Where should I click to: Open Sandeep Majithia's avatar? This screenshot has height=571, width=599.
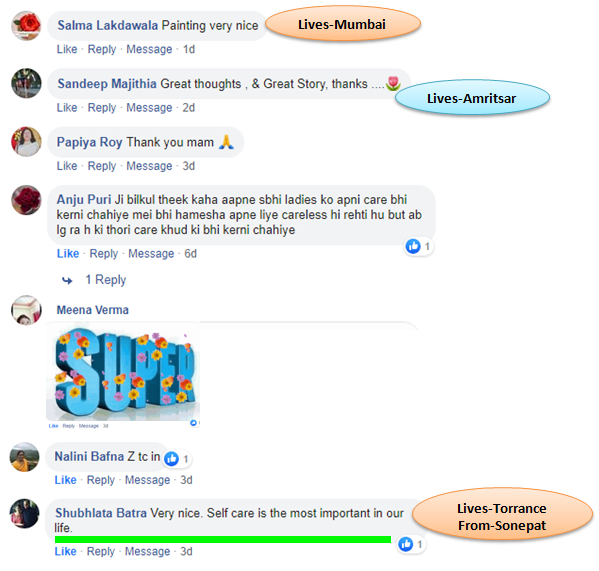(x=26, y=83)
